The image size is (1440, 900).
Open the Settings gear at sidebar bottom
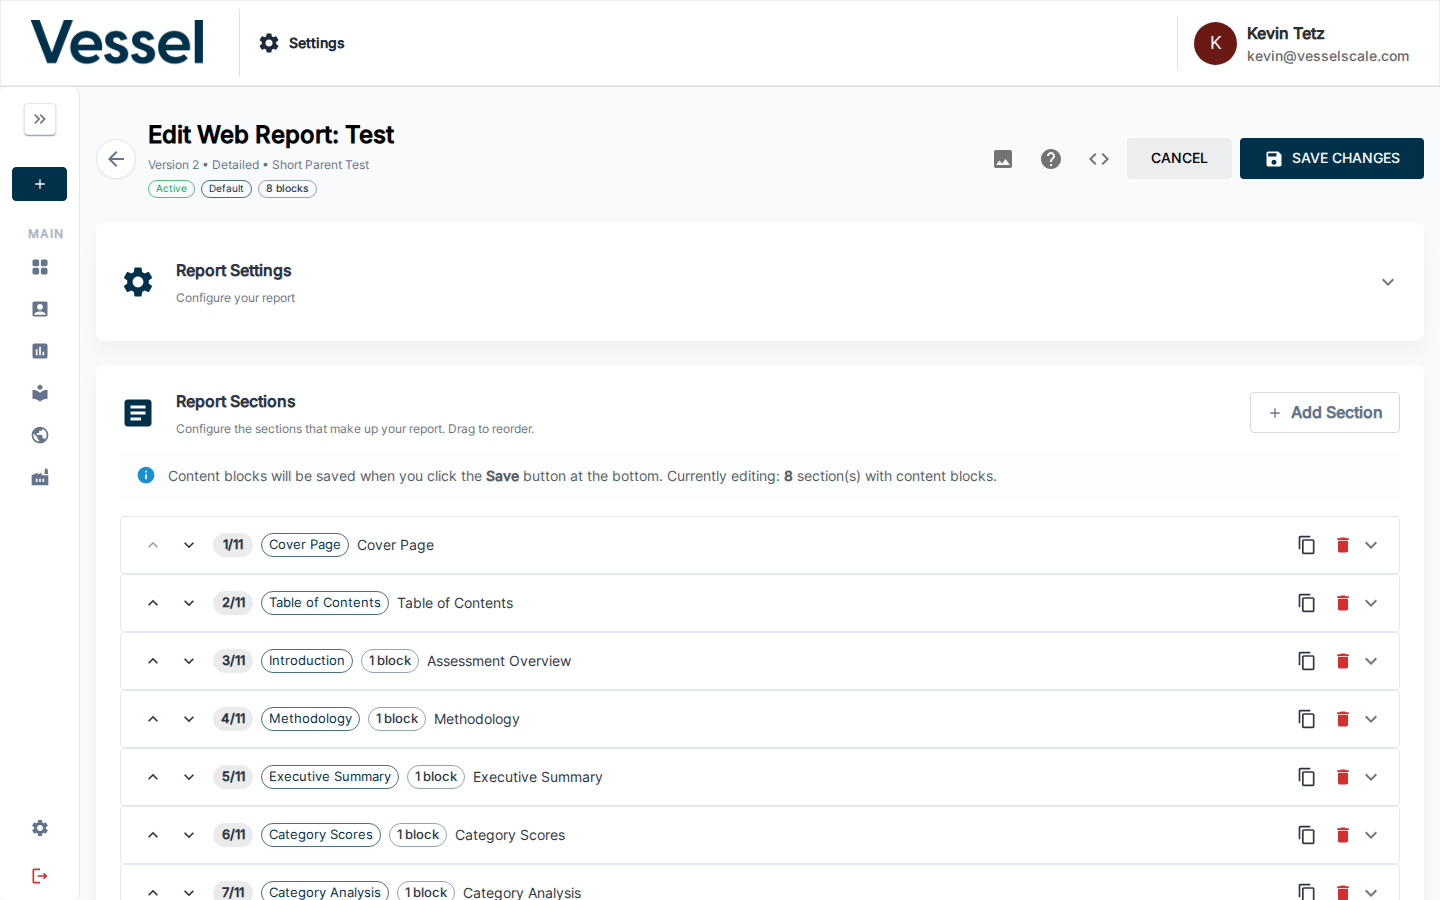pos(39,828)
